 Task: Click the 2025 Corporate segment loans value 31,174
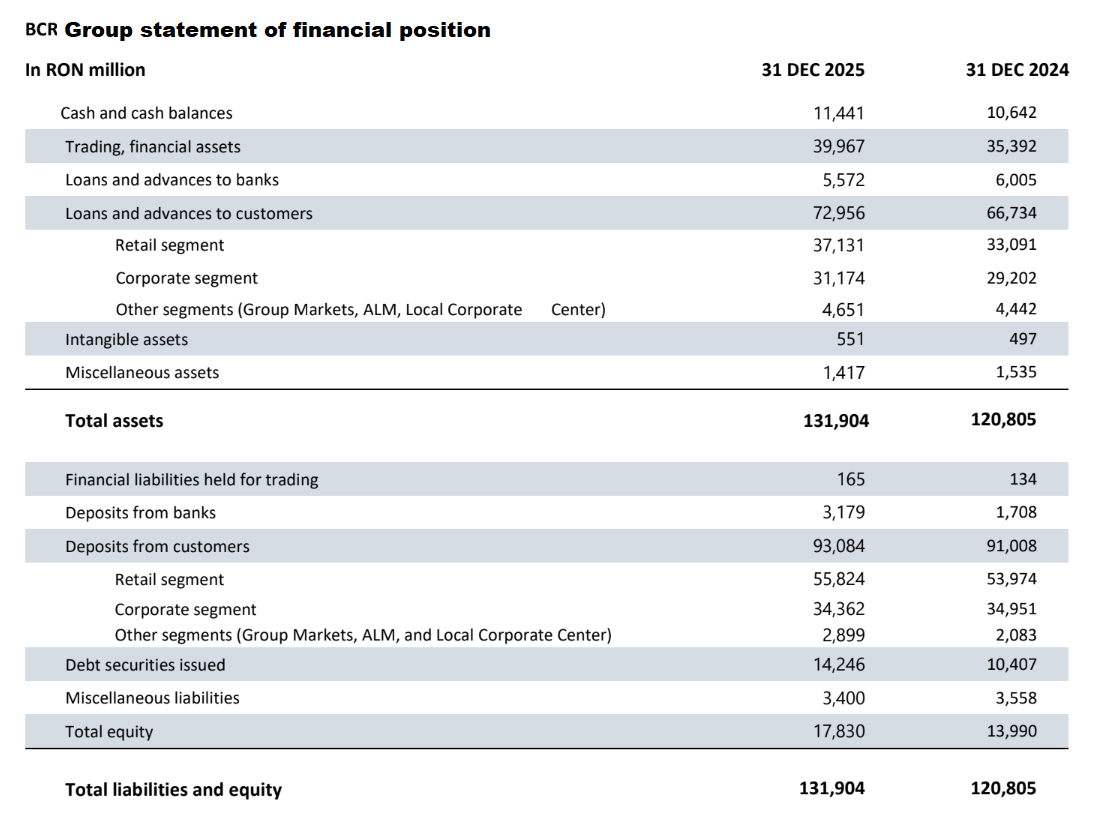pyautogui.click(x=840, y=278)
